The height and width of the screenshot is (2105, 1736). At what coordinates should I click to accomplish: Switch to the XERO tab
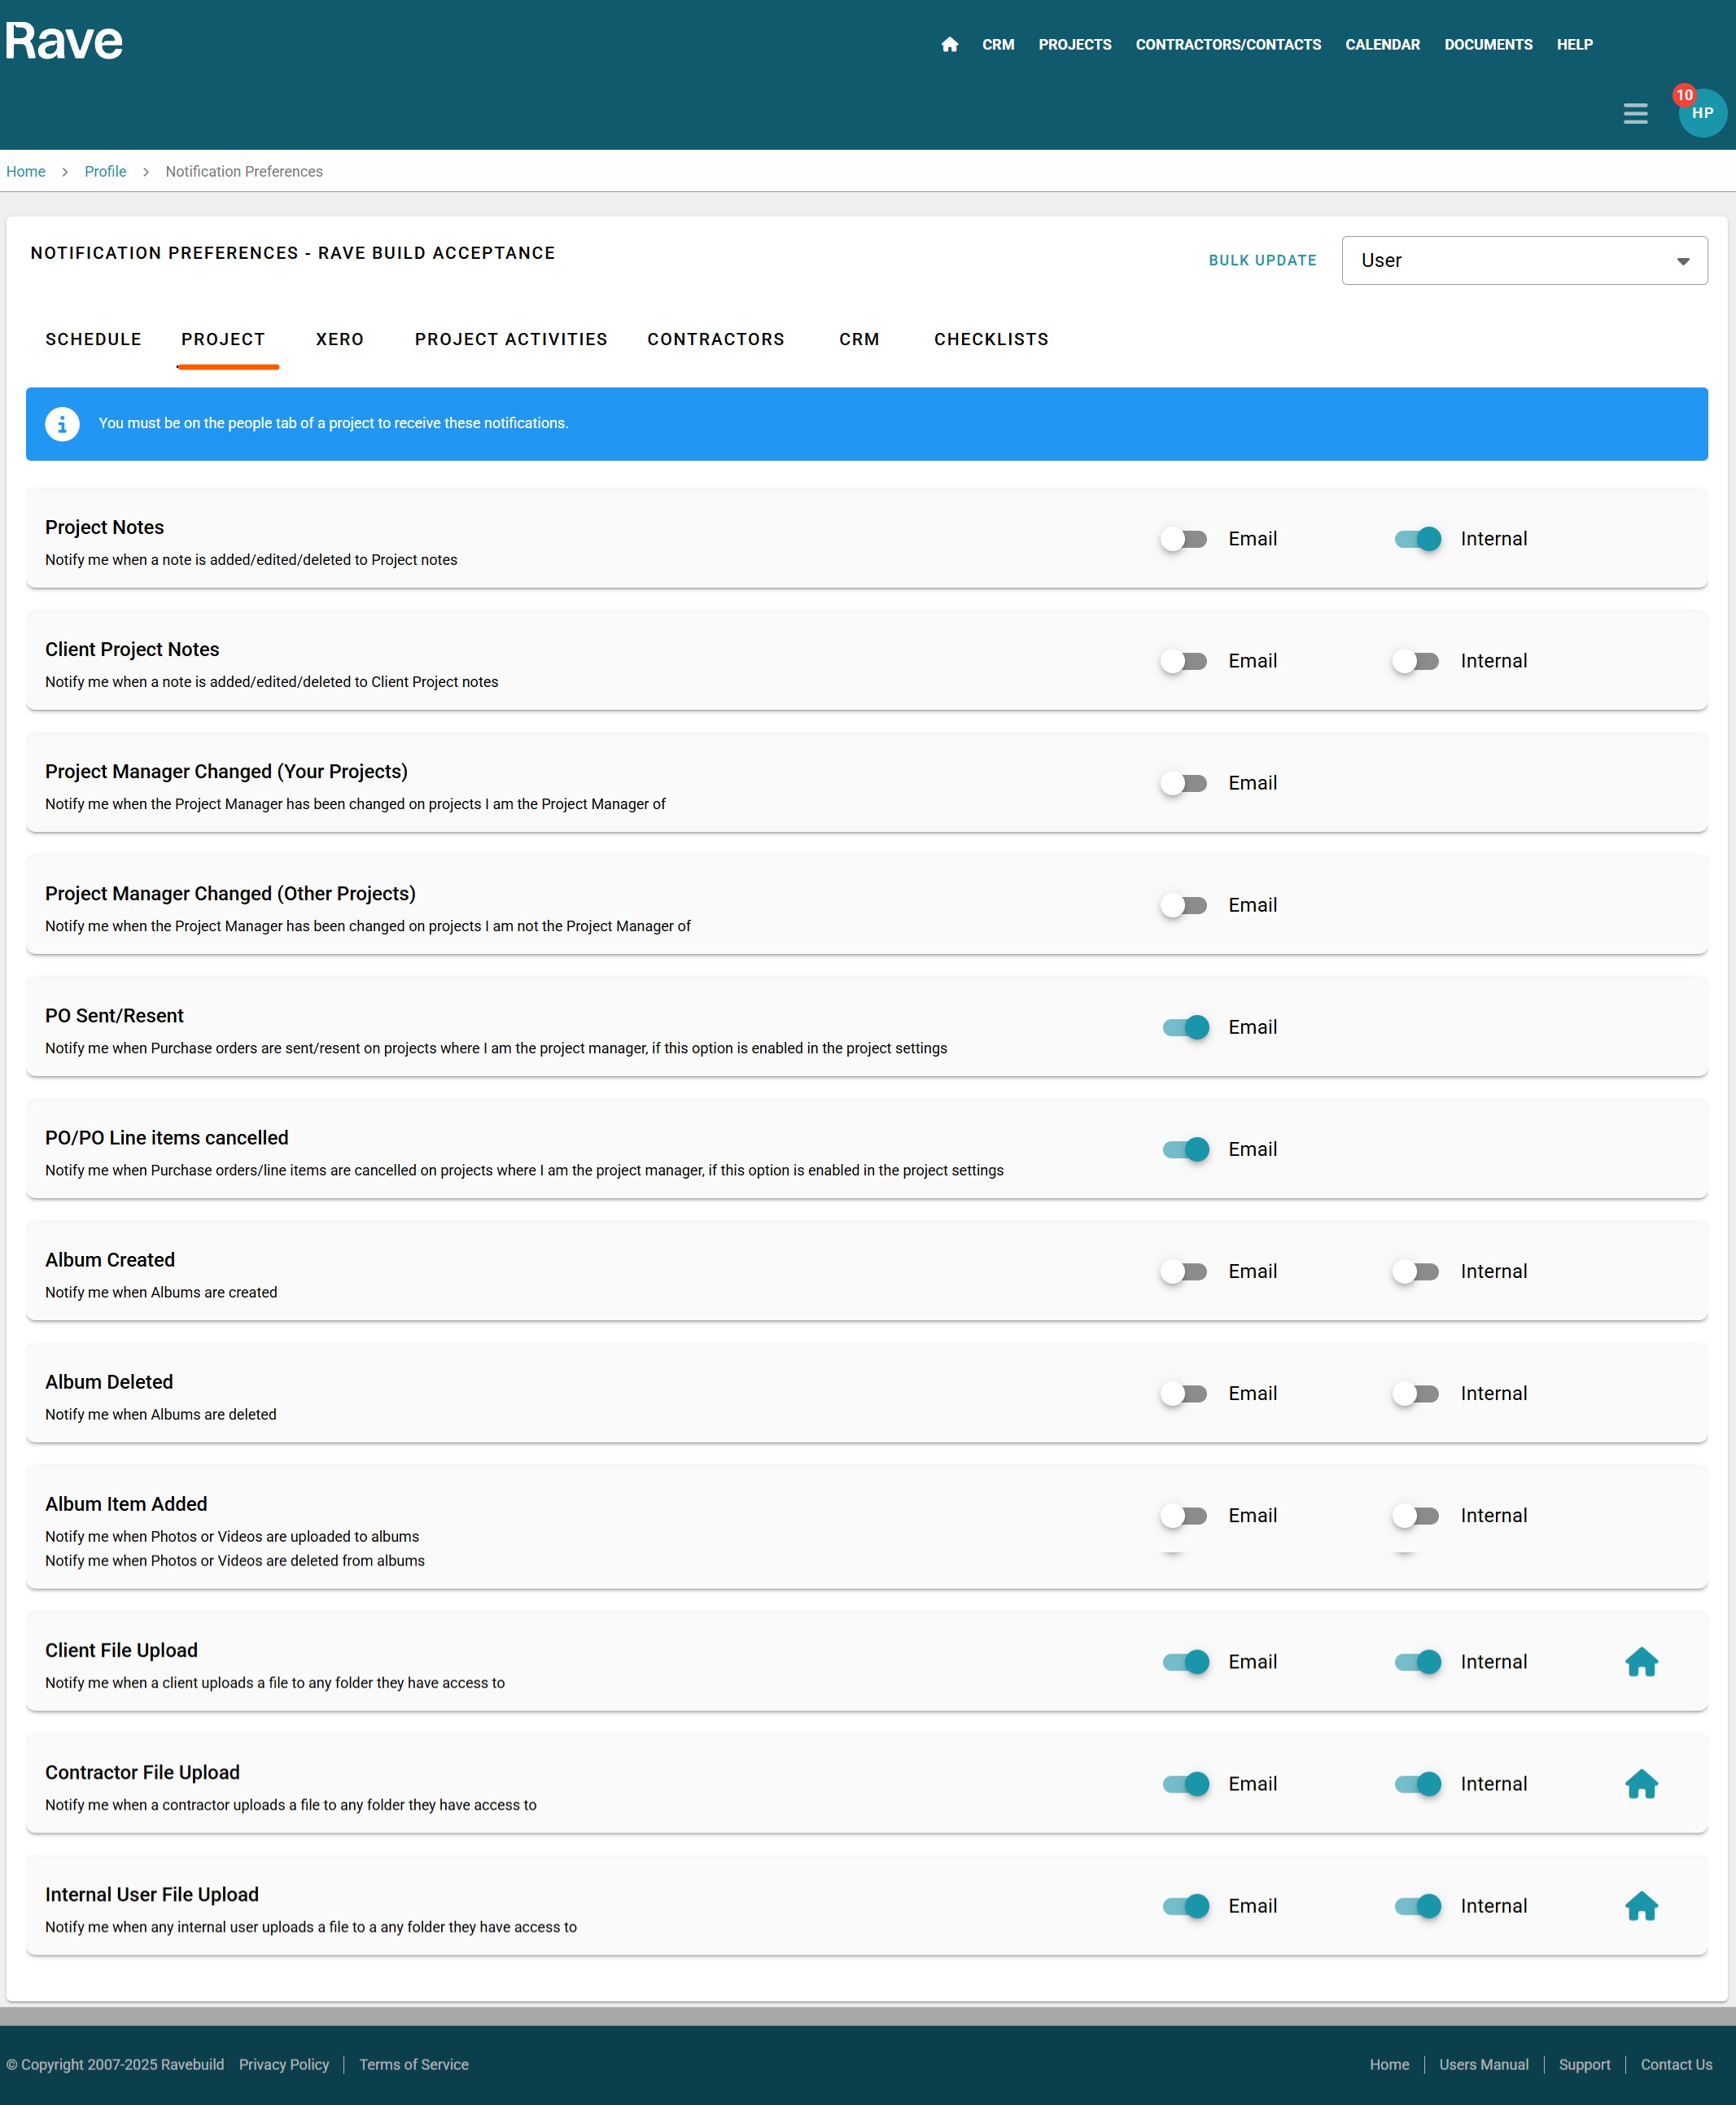click(x=340, y=339)
